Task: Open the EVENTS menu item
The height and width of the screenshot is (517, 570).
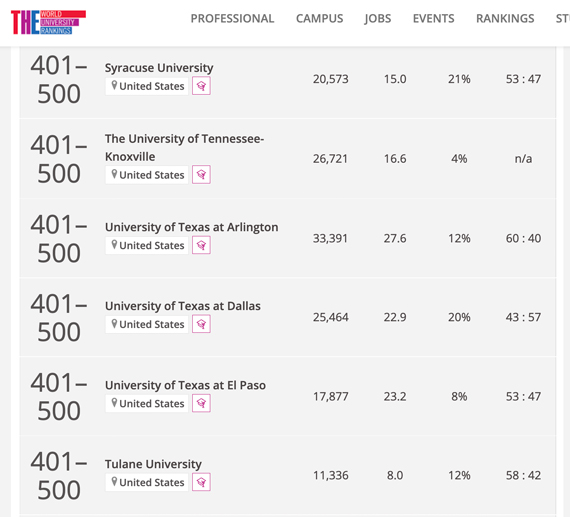Action: coord(433,19)
